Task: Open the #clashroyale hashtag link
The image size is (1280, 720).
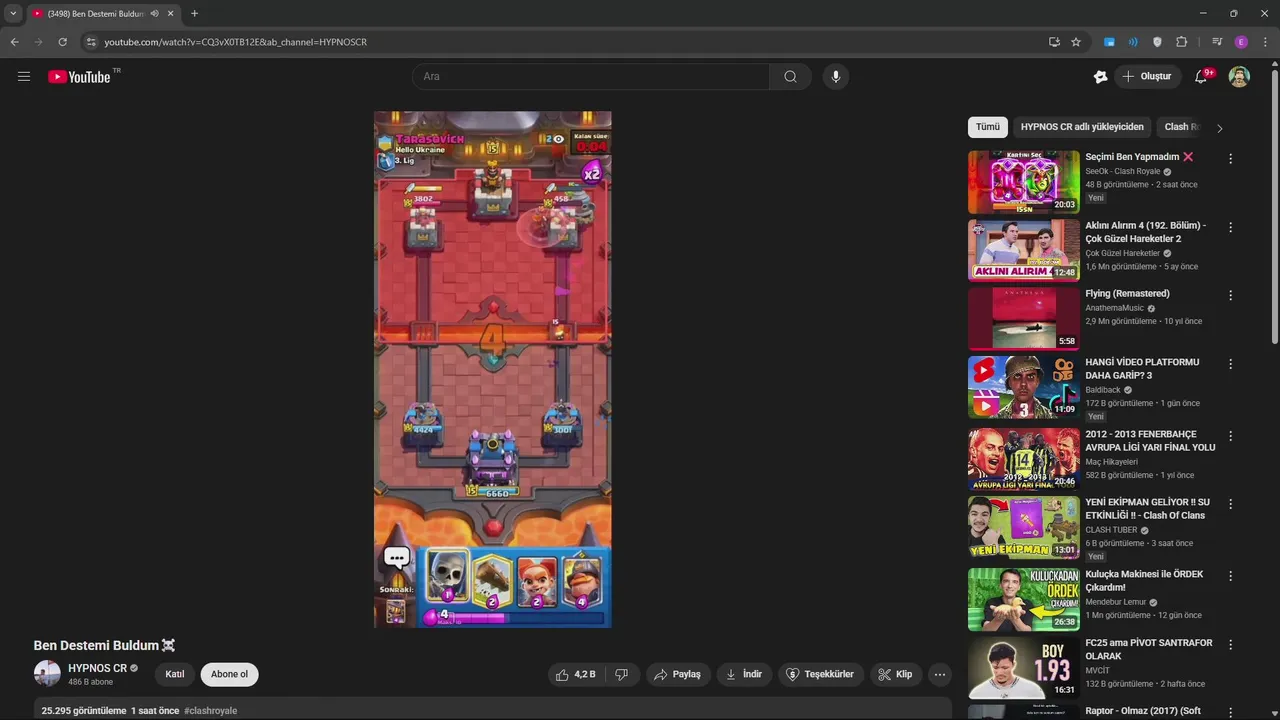Action: (210, 711)
